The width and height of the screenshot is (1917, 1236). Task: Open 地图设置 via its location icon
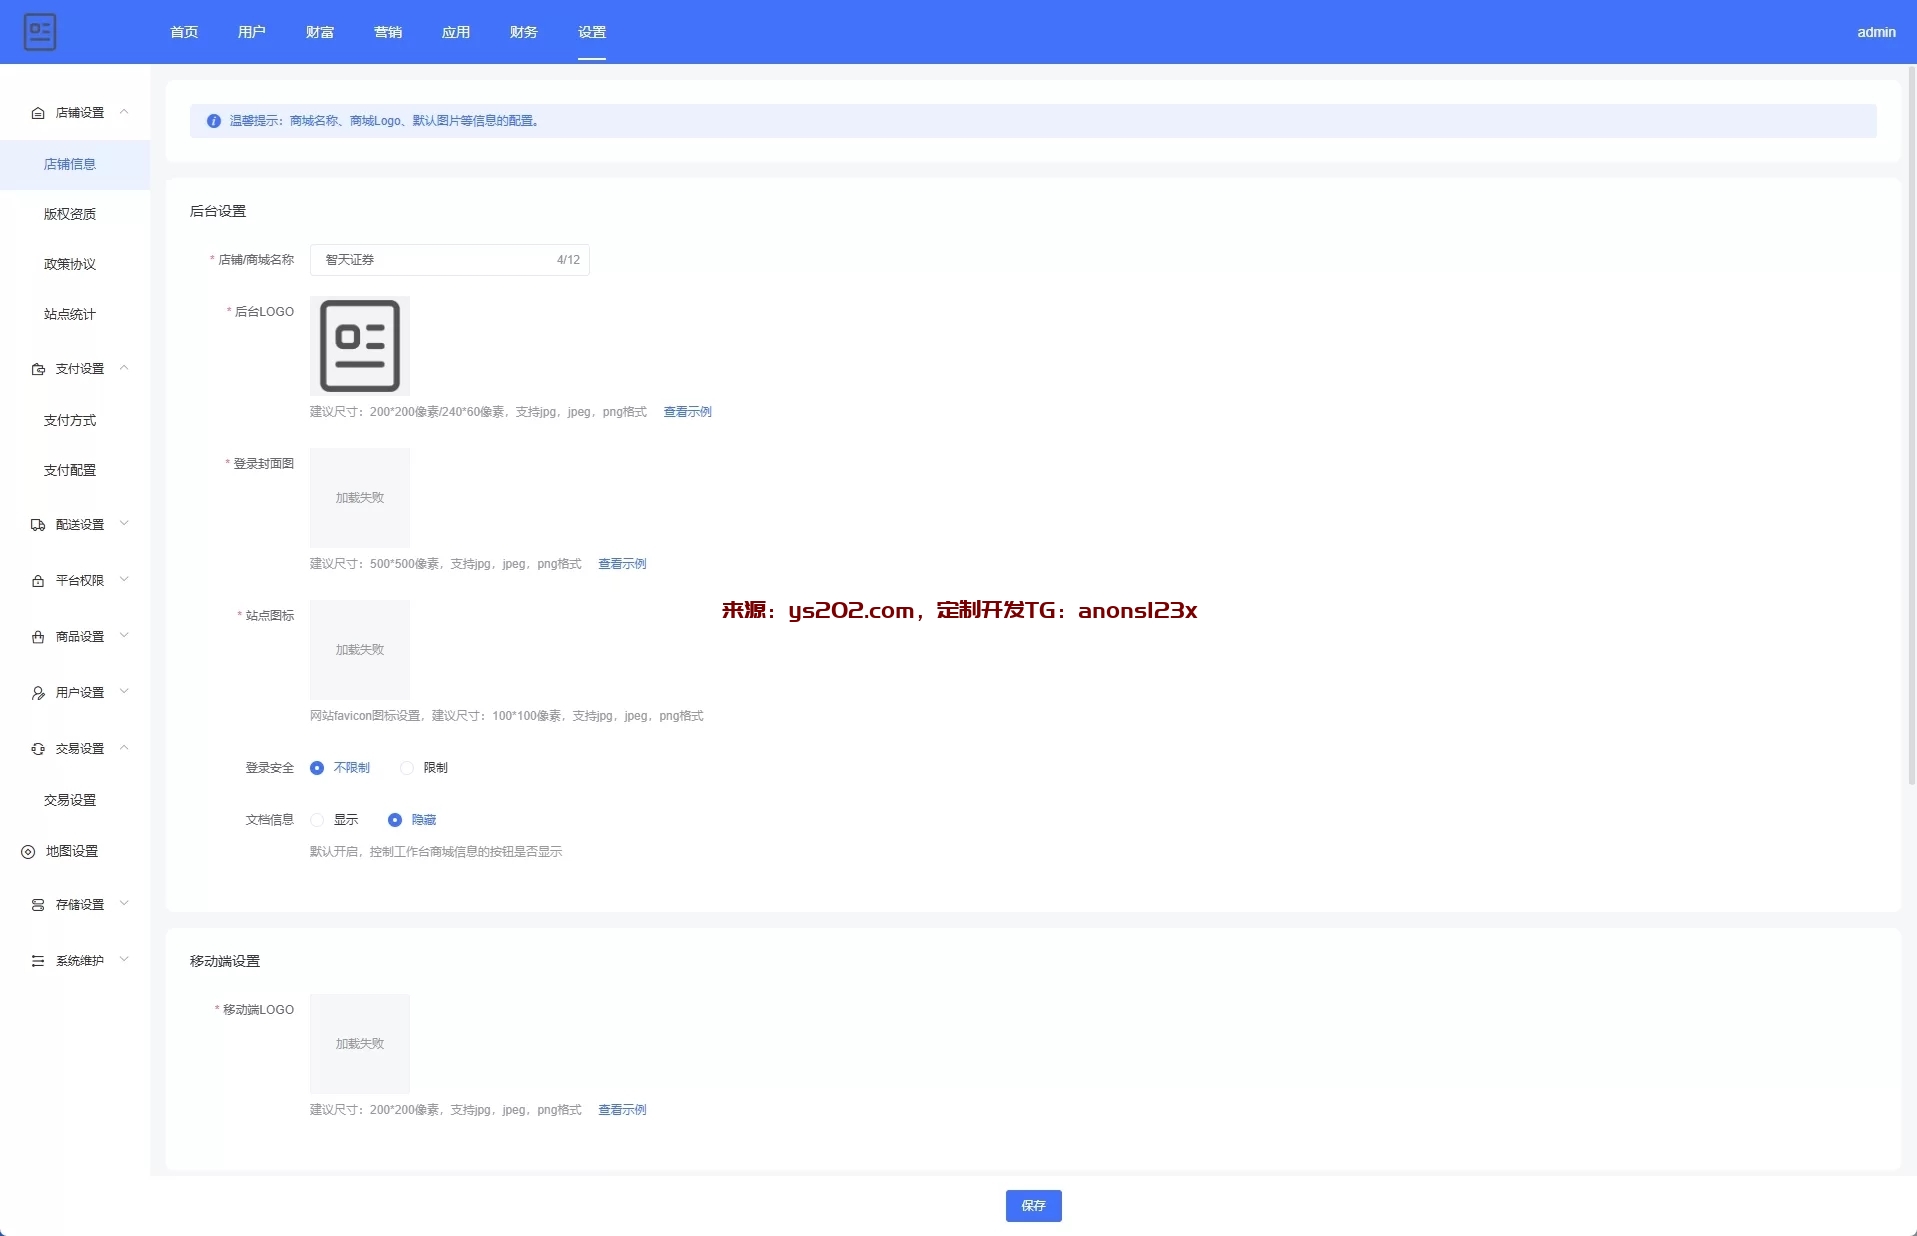28,852
